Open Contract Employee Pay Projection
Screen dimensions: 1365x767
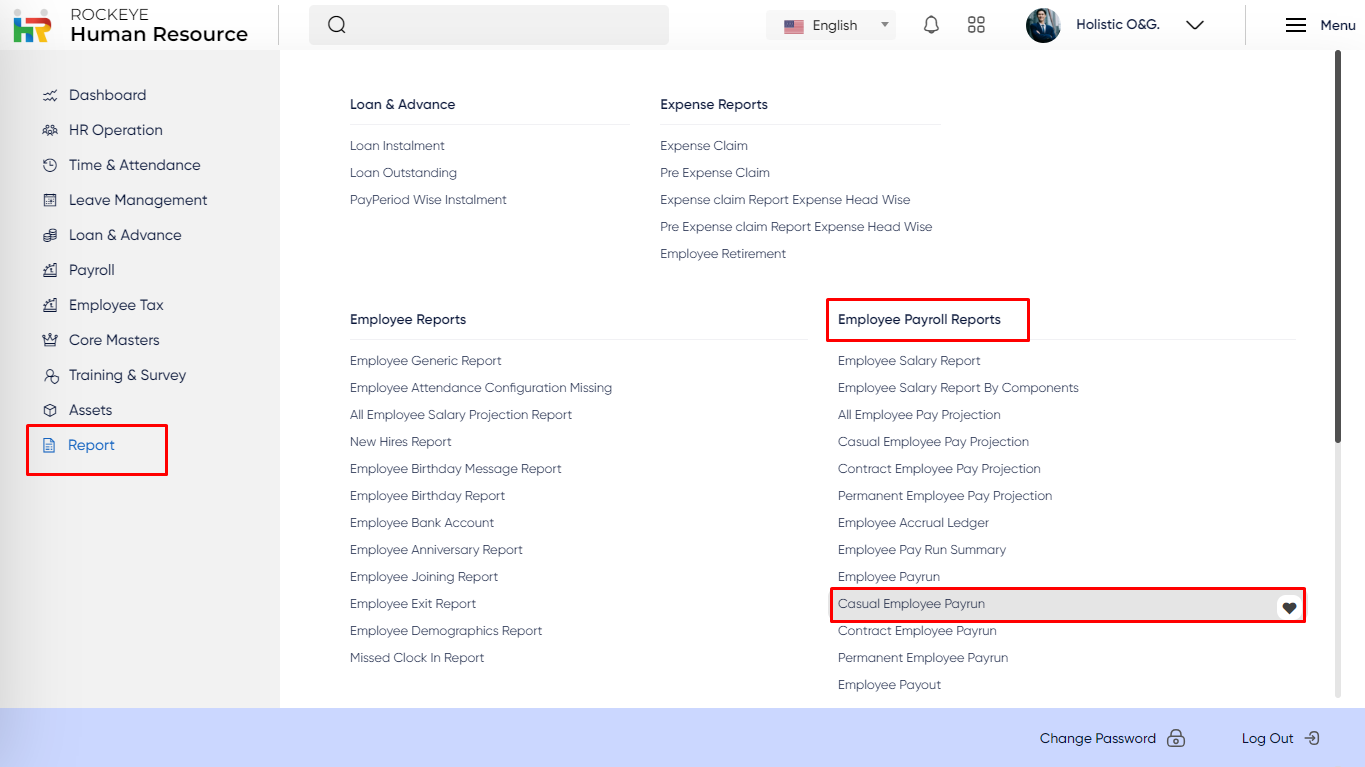939,469
